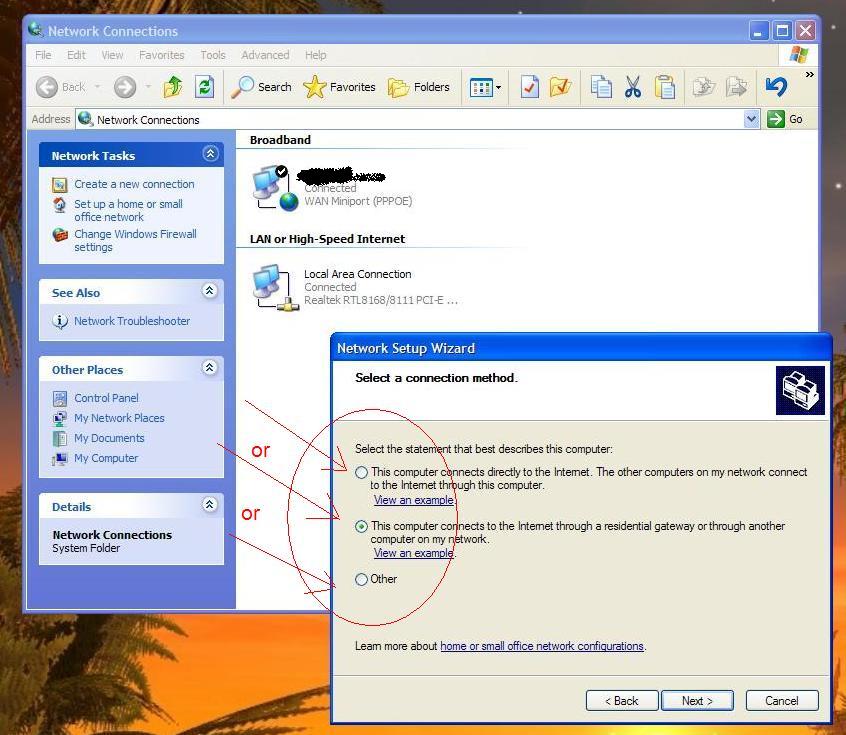
Task: Select the Local Area Connection icon
Action: 273,287
